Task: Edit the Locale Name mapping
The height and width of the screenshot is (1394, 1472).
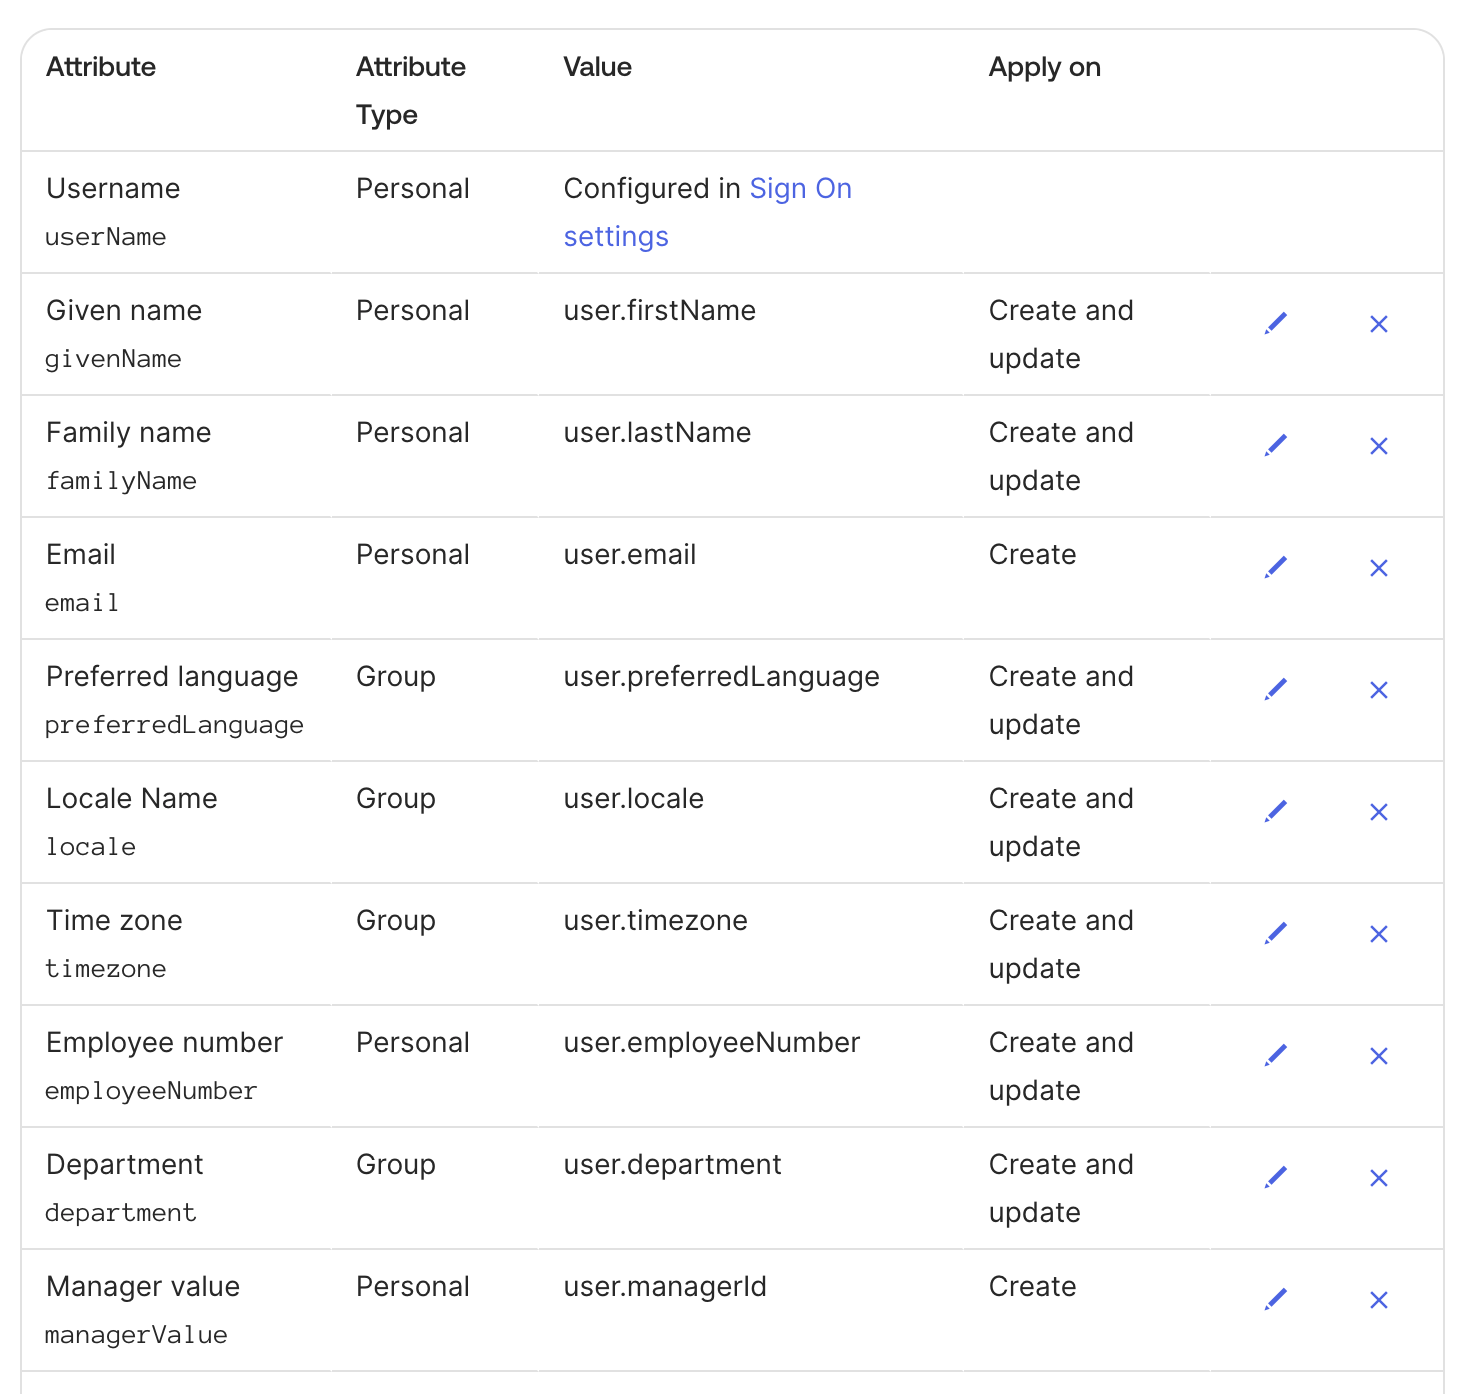Action: pos(1276,810)
